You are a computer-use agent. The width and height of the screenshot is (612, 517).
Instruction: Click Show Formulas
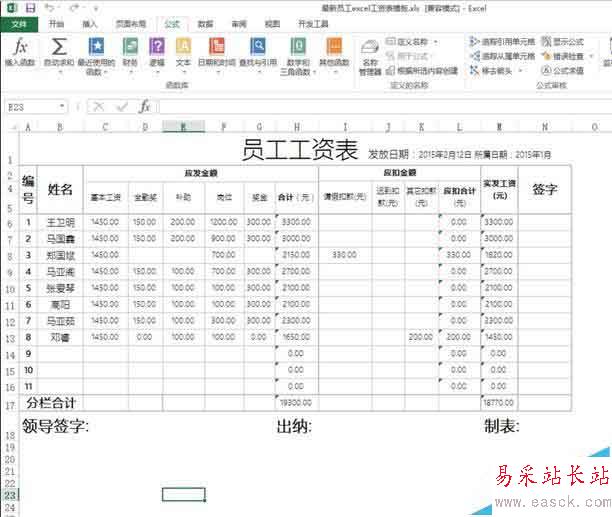562,41
